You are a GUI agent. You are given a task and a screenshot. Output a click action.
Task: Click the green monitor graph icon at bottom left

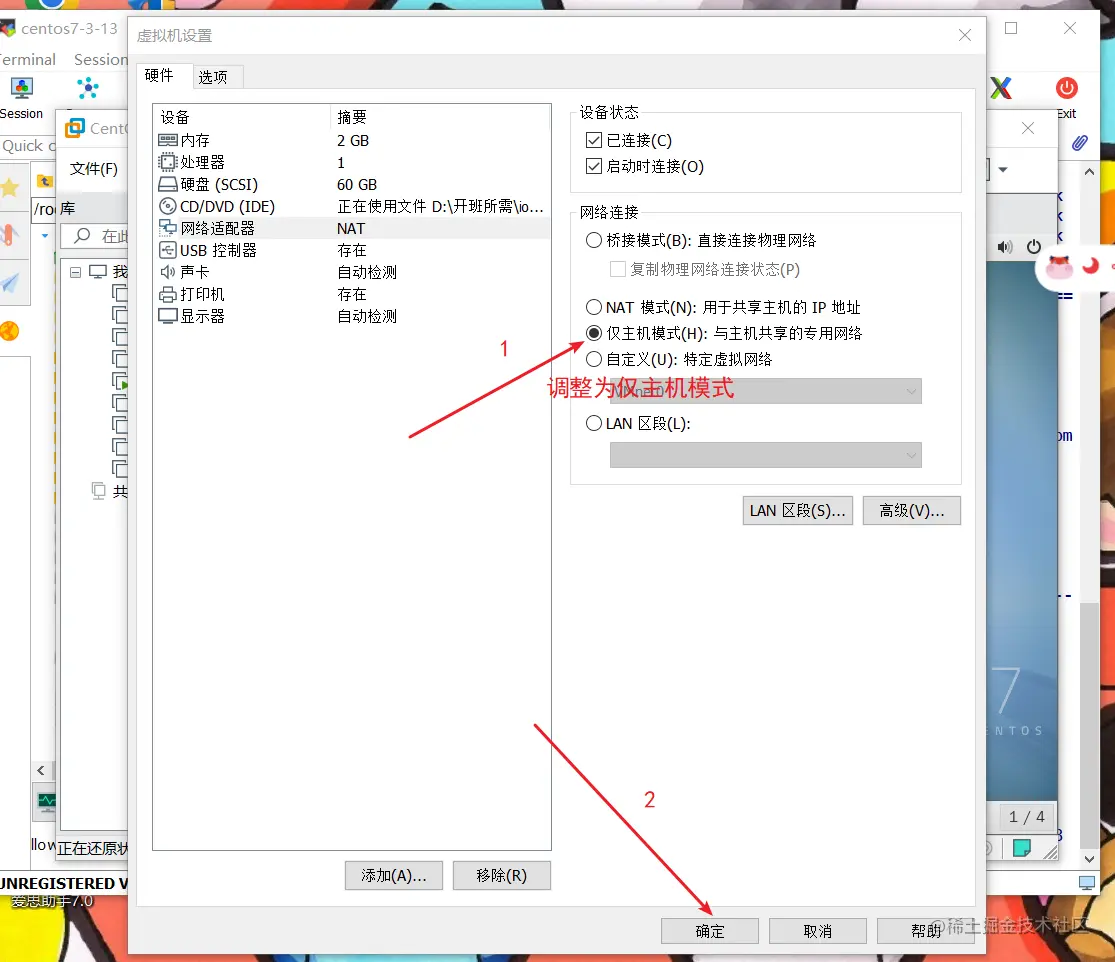click(46, 803)
